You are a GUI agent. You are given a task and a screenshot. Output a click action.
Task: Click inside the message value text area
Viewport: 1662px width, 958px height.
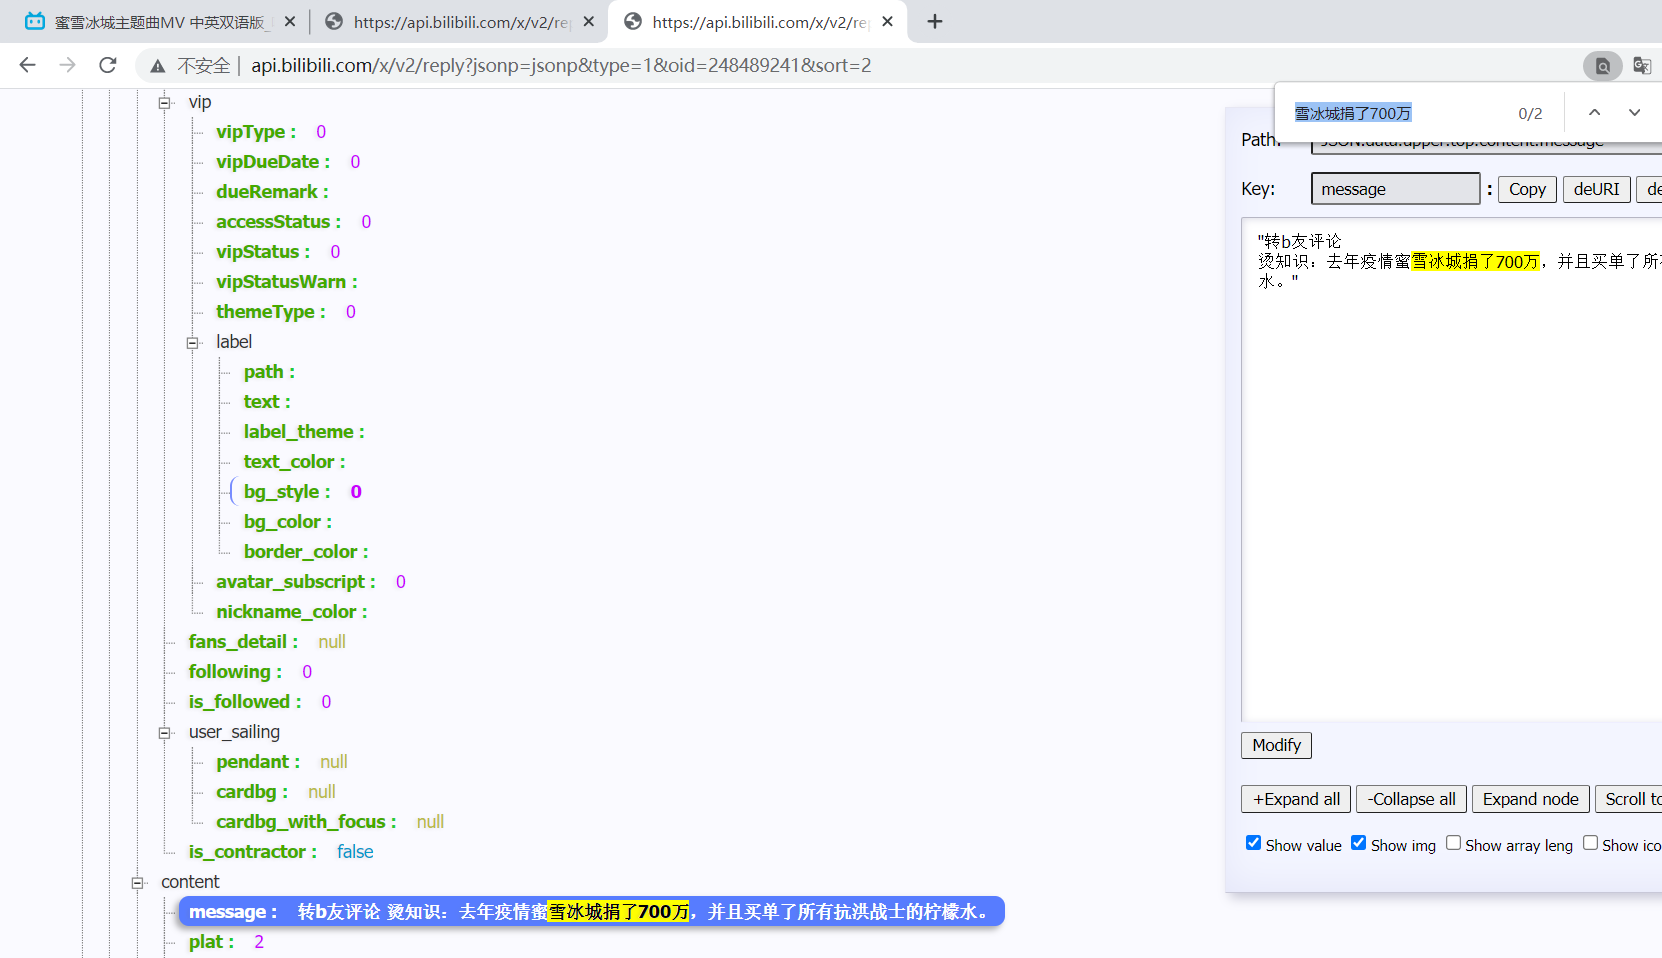[x=1451, y=469]
